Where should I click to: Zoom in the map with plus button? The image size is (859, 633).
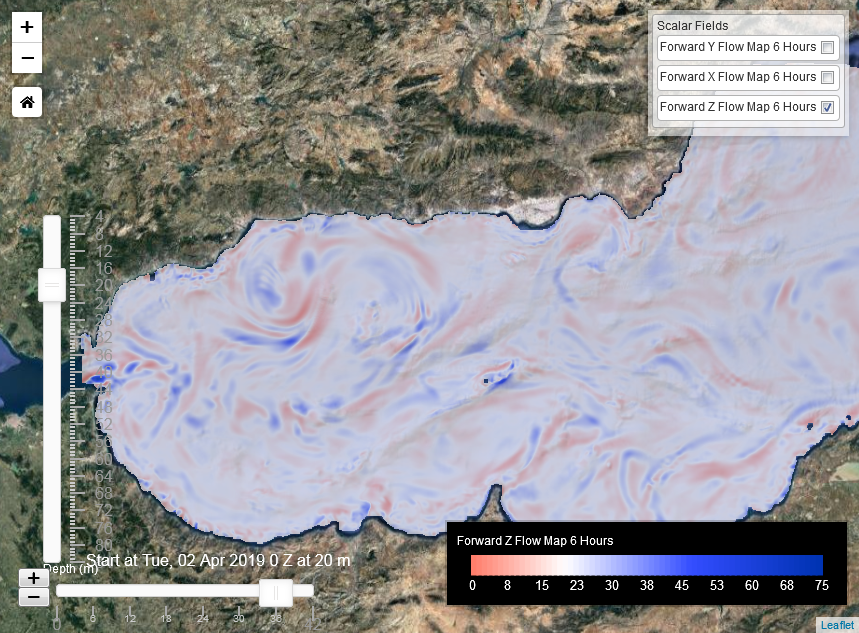tap(27, 27)
